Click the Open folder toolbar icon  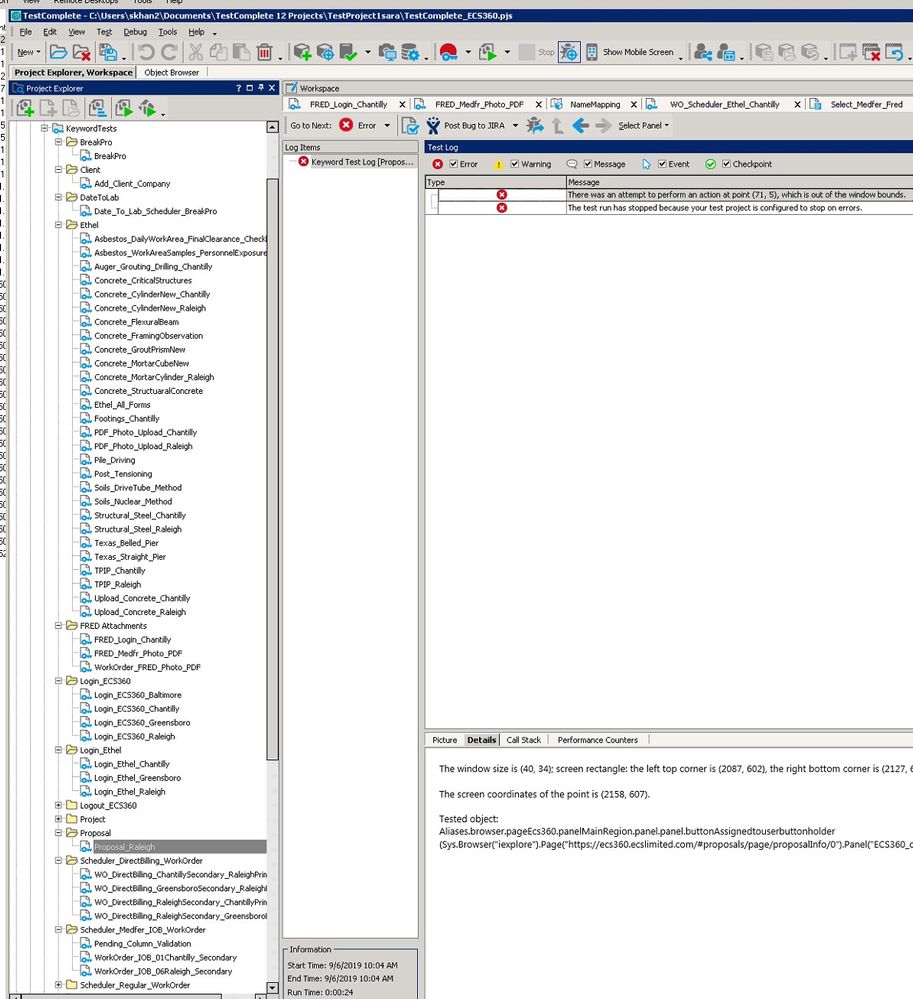(x=58, y=52)
